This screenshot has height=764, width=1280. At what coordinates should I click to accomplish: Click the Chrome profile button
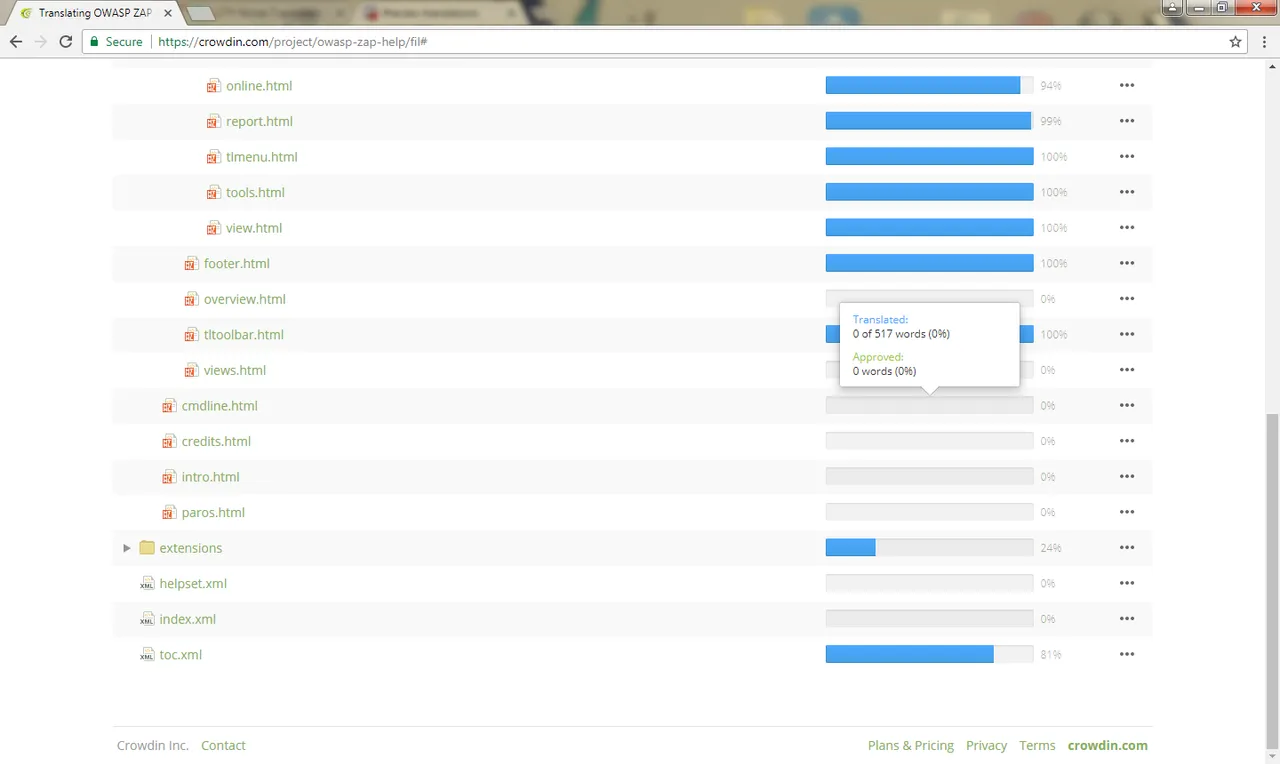(x=1171, y=7)
